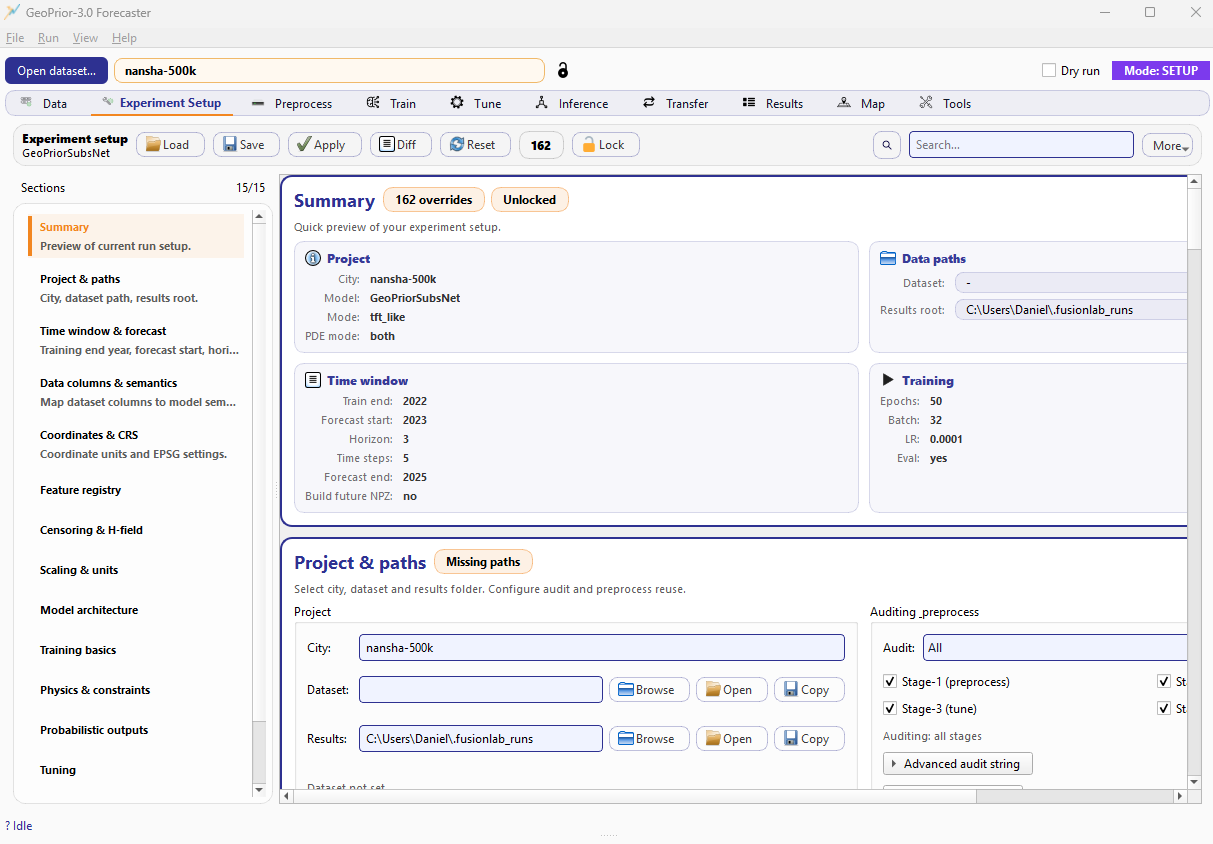
Task: Enable the Dry run checkbox
Action: pyautogui.click(x=1049, y=71)
